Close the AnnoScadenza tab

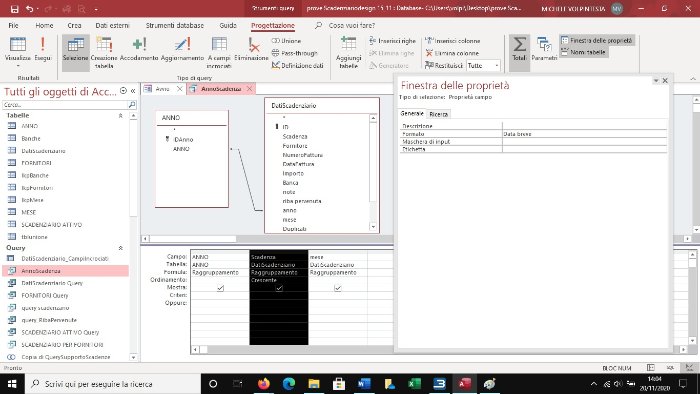point(250,89)
